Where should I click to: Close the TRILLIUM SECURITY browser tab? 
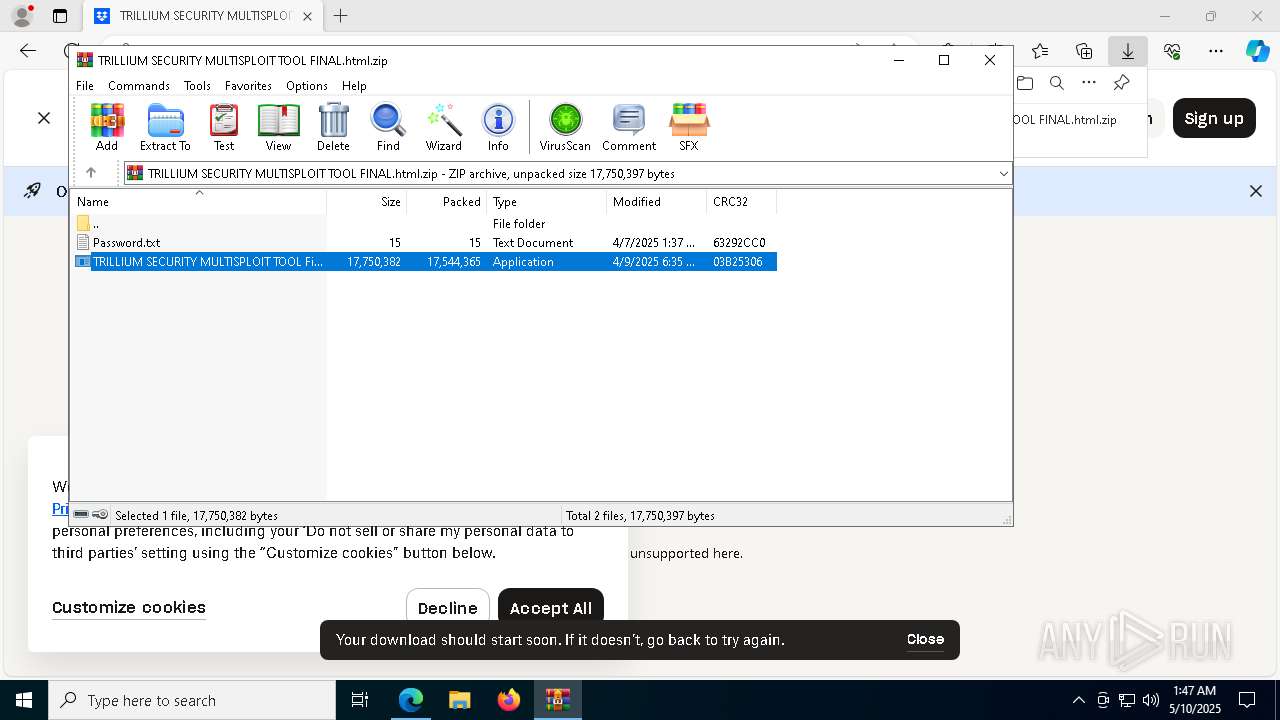tap(307, 16)
